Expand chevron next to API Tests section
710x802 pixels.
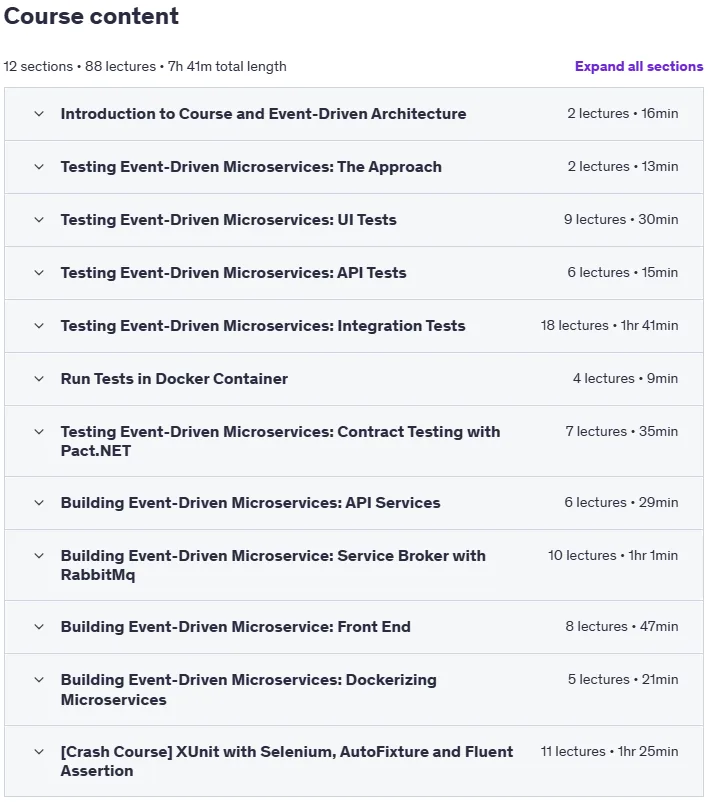point(39,273)
